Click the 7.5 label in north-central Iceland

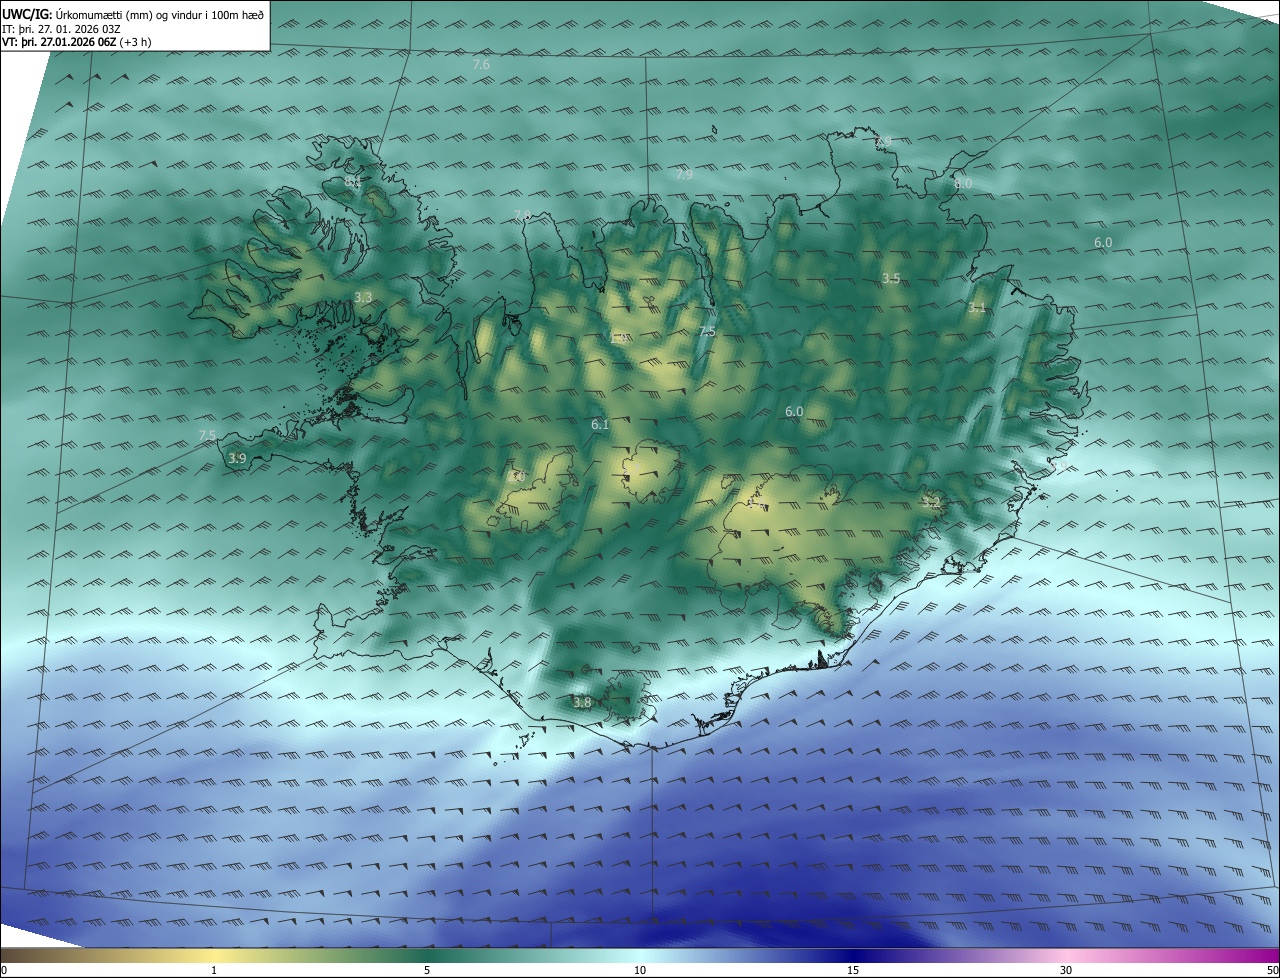pyautogui.click(x=707, y=331)
